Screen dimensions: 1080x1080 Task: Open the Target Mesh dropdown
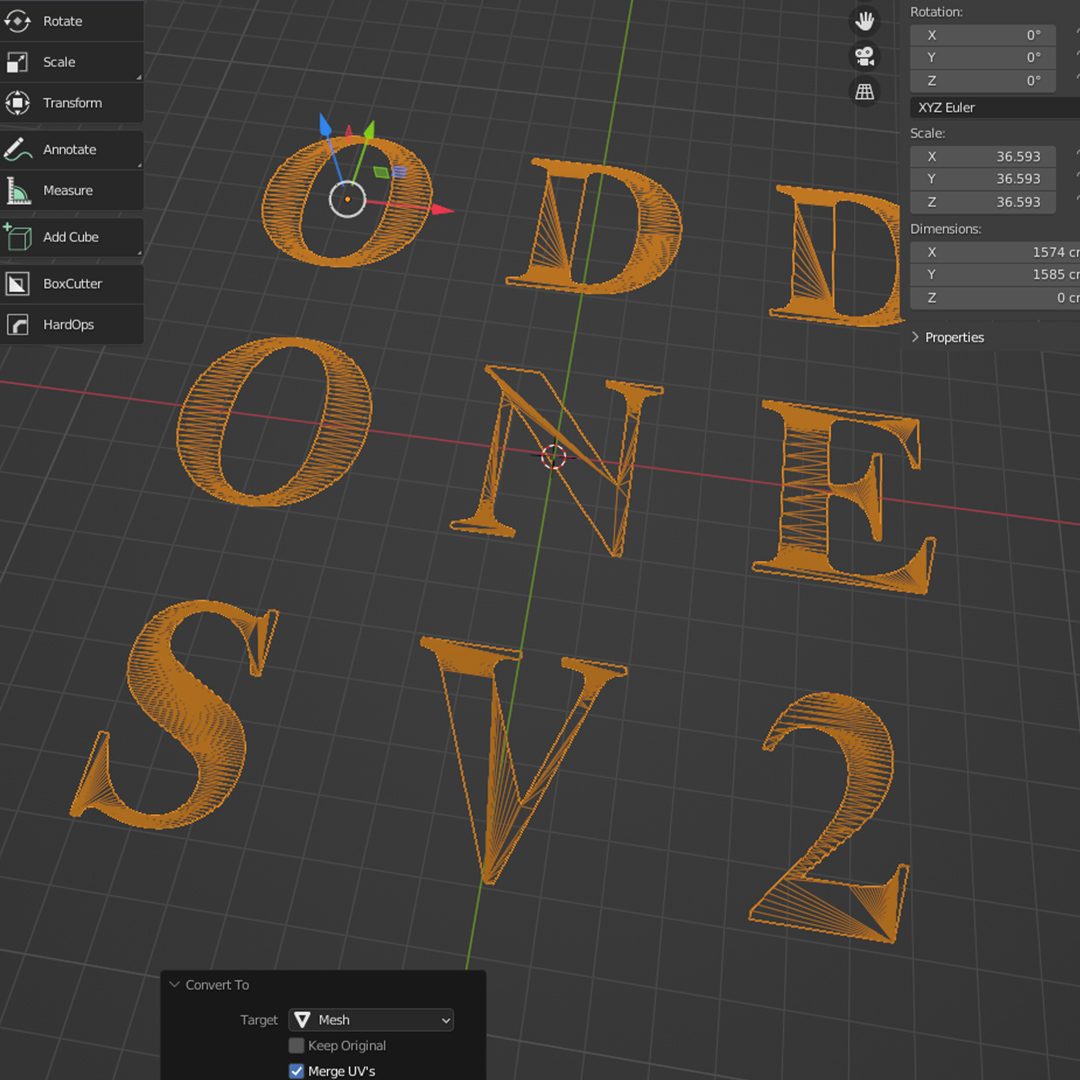[371, 1020]
